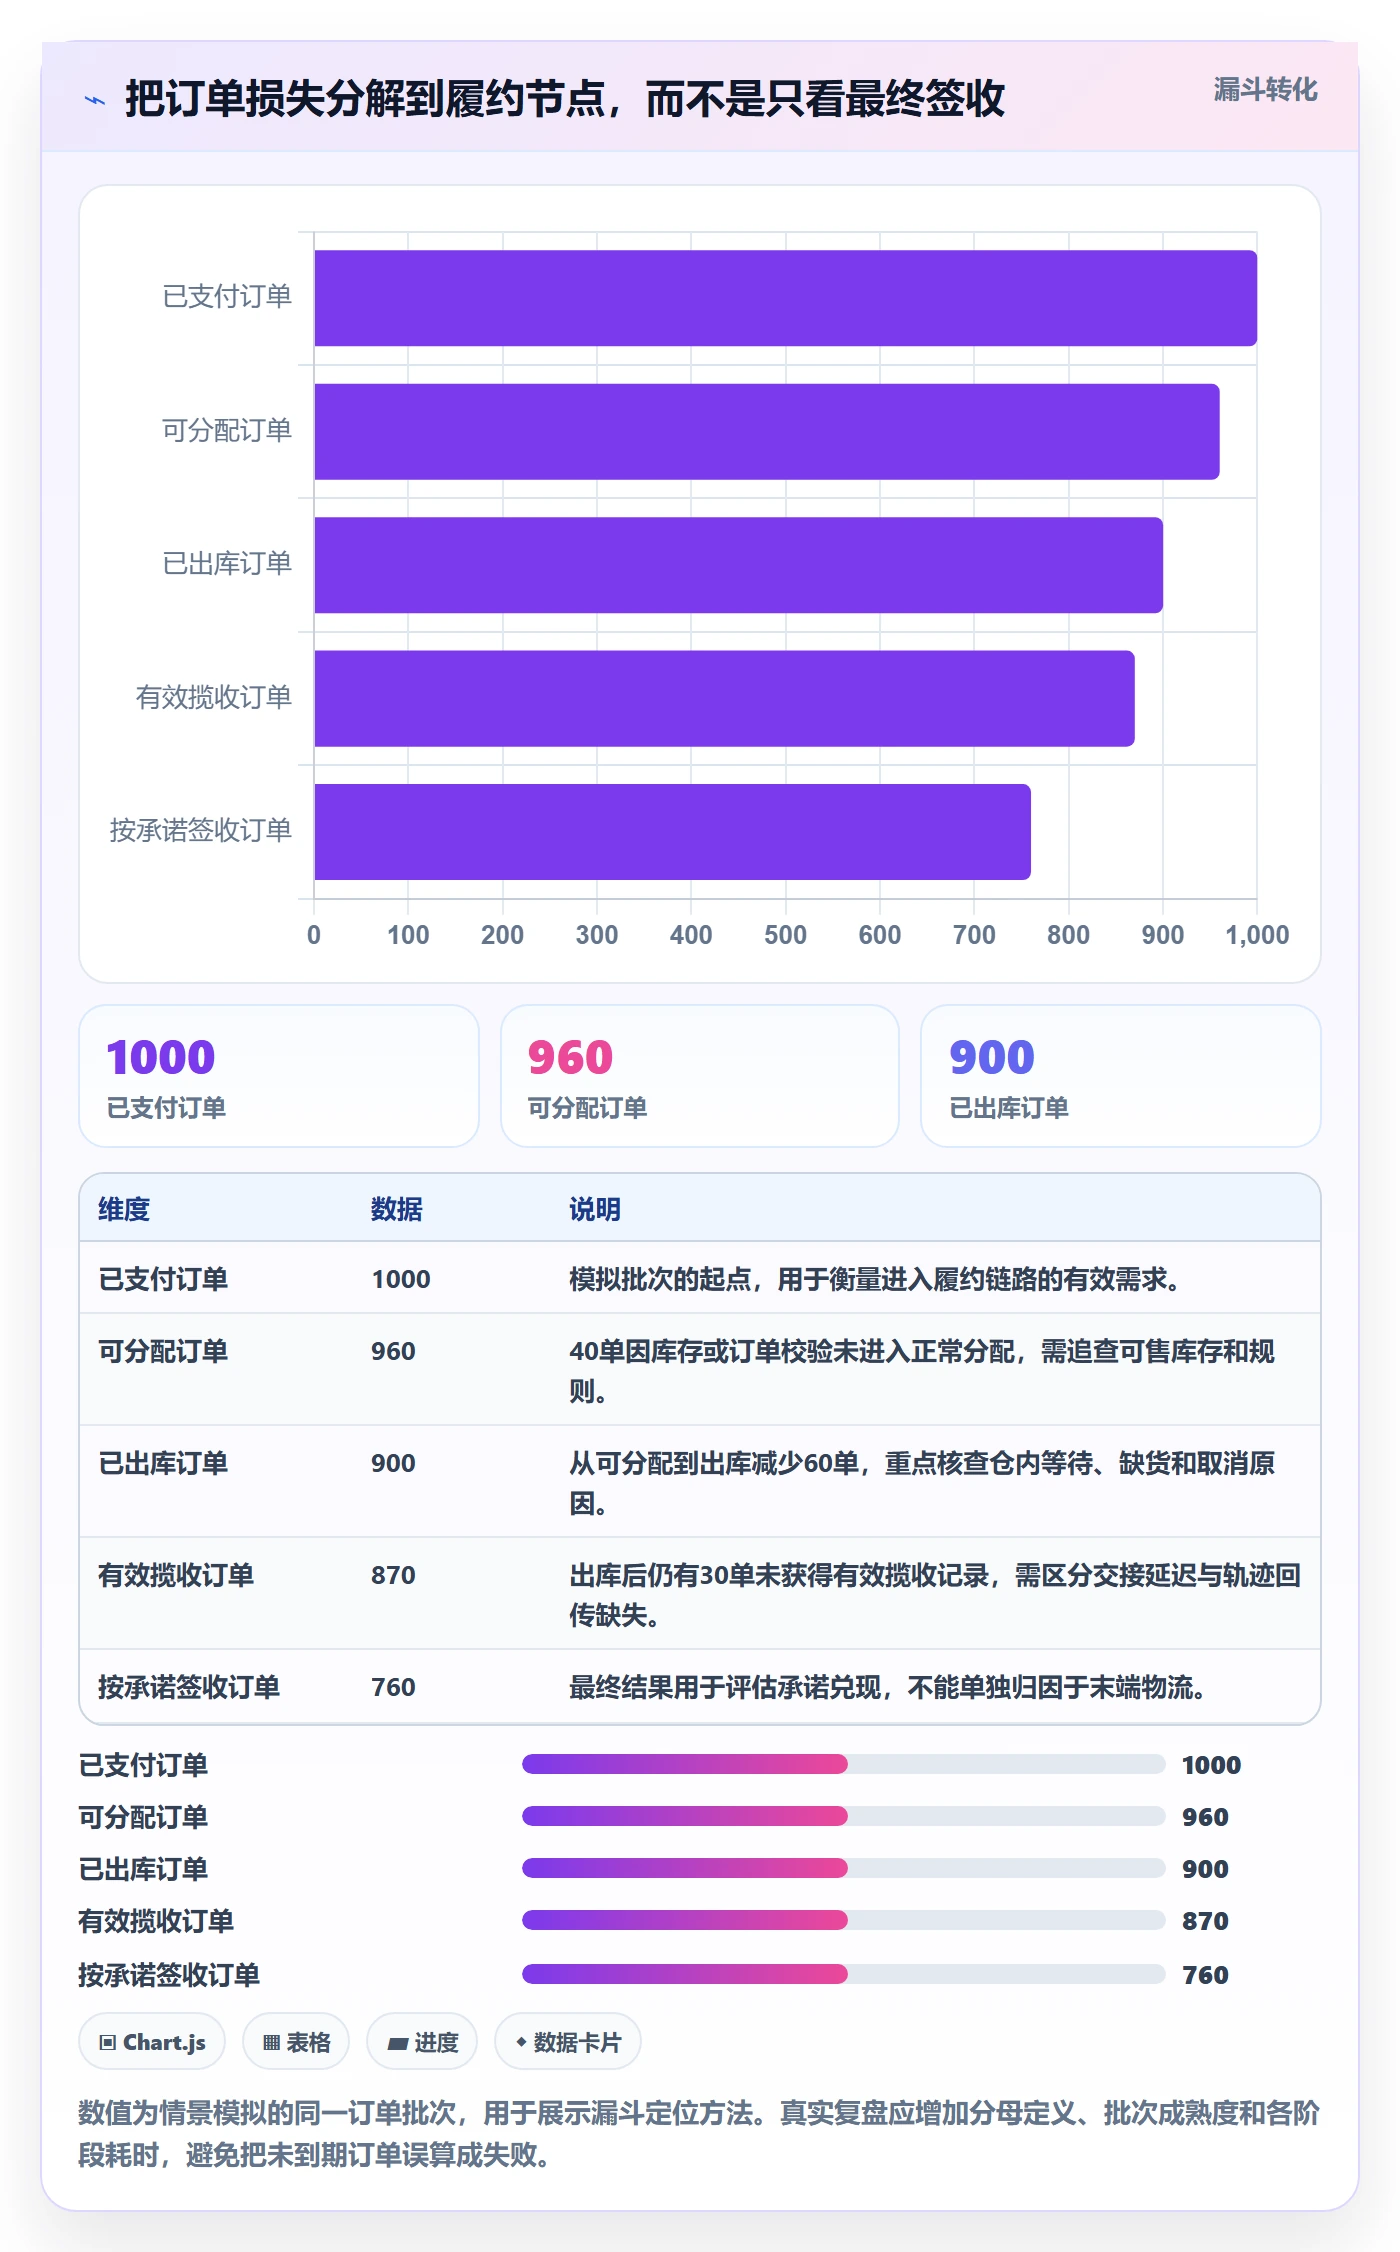Click the lightning icon beside the title
Screen dimensions: 1400x2252
click(x=95, y=100)
